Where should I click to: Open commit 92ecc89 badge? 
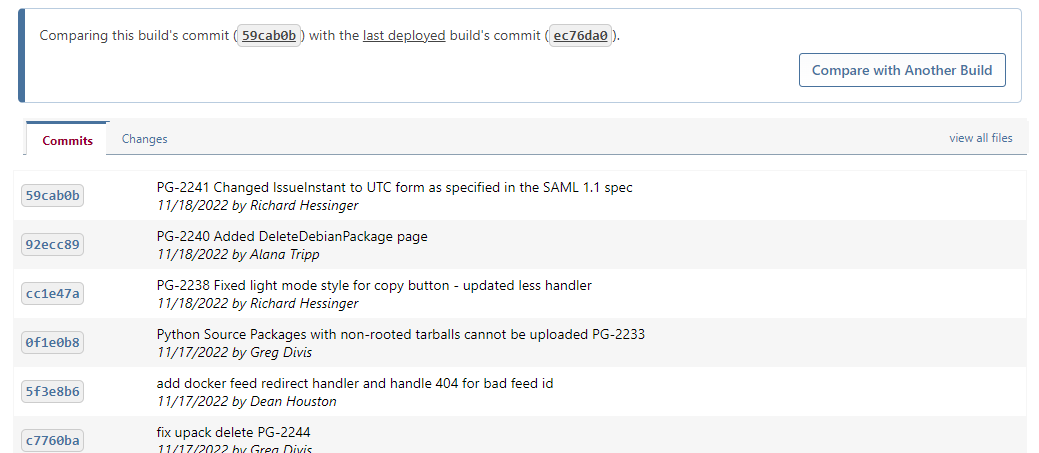pyautogui.click(x=52, y=244)
